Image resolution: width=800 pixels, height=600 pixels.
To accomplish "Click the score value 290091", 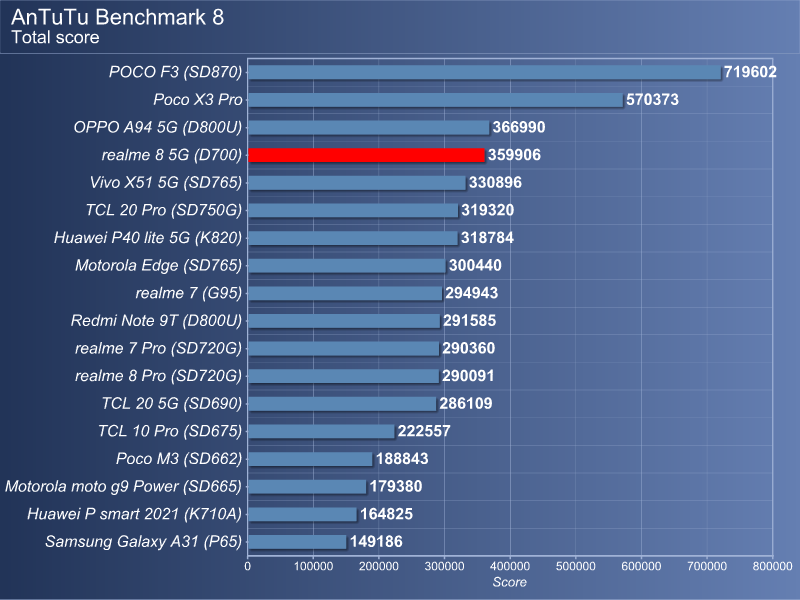I will [468, 376].
